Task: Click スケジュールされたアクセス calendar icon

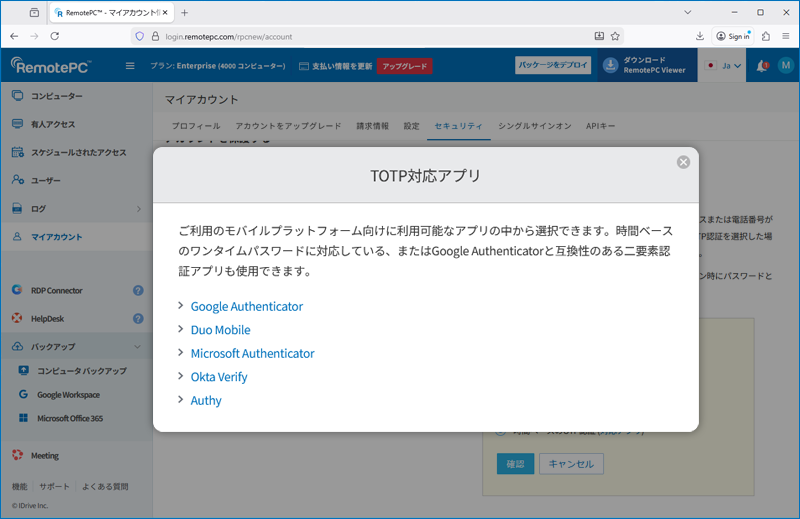Action: (x=17, y=152)
